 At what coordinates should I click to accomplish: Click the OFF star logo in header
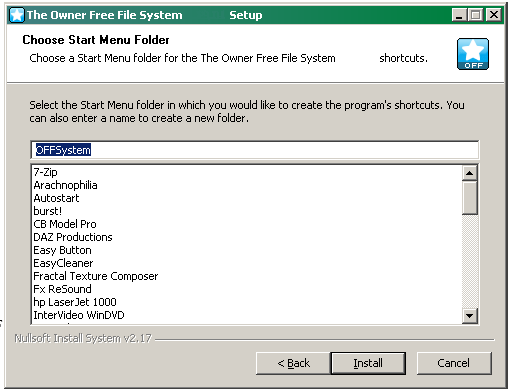[x=473, y=54]
